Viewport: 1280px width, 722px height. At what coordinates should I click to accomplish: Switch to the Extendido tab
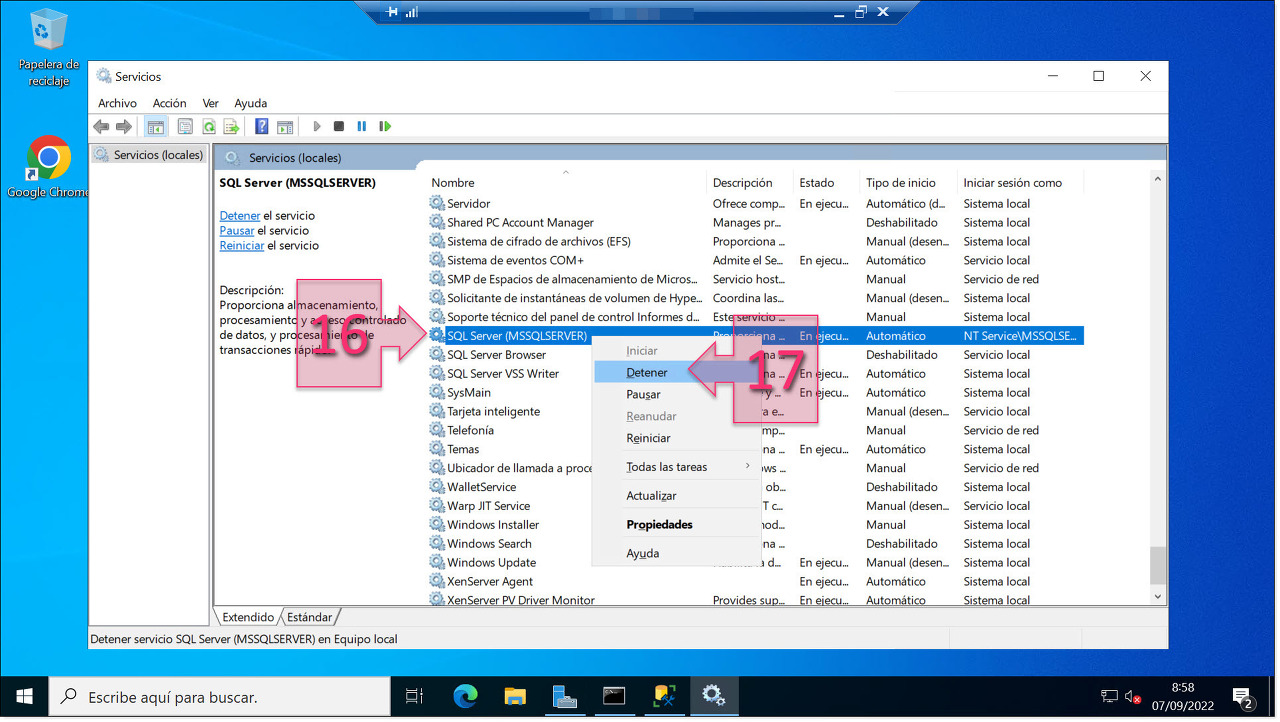point(248,617)
